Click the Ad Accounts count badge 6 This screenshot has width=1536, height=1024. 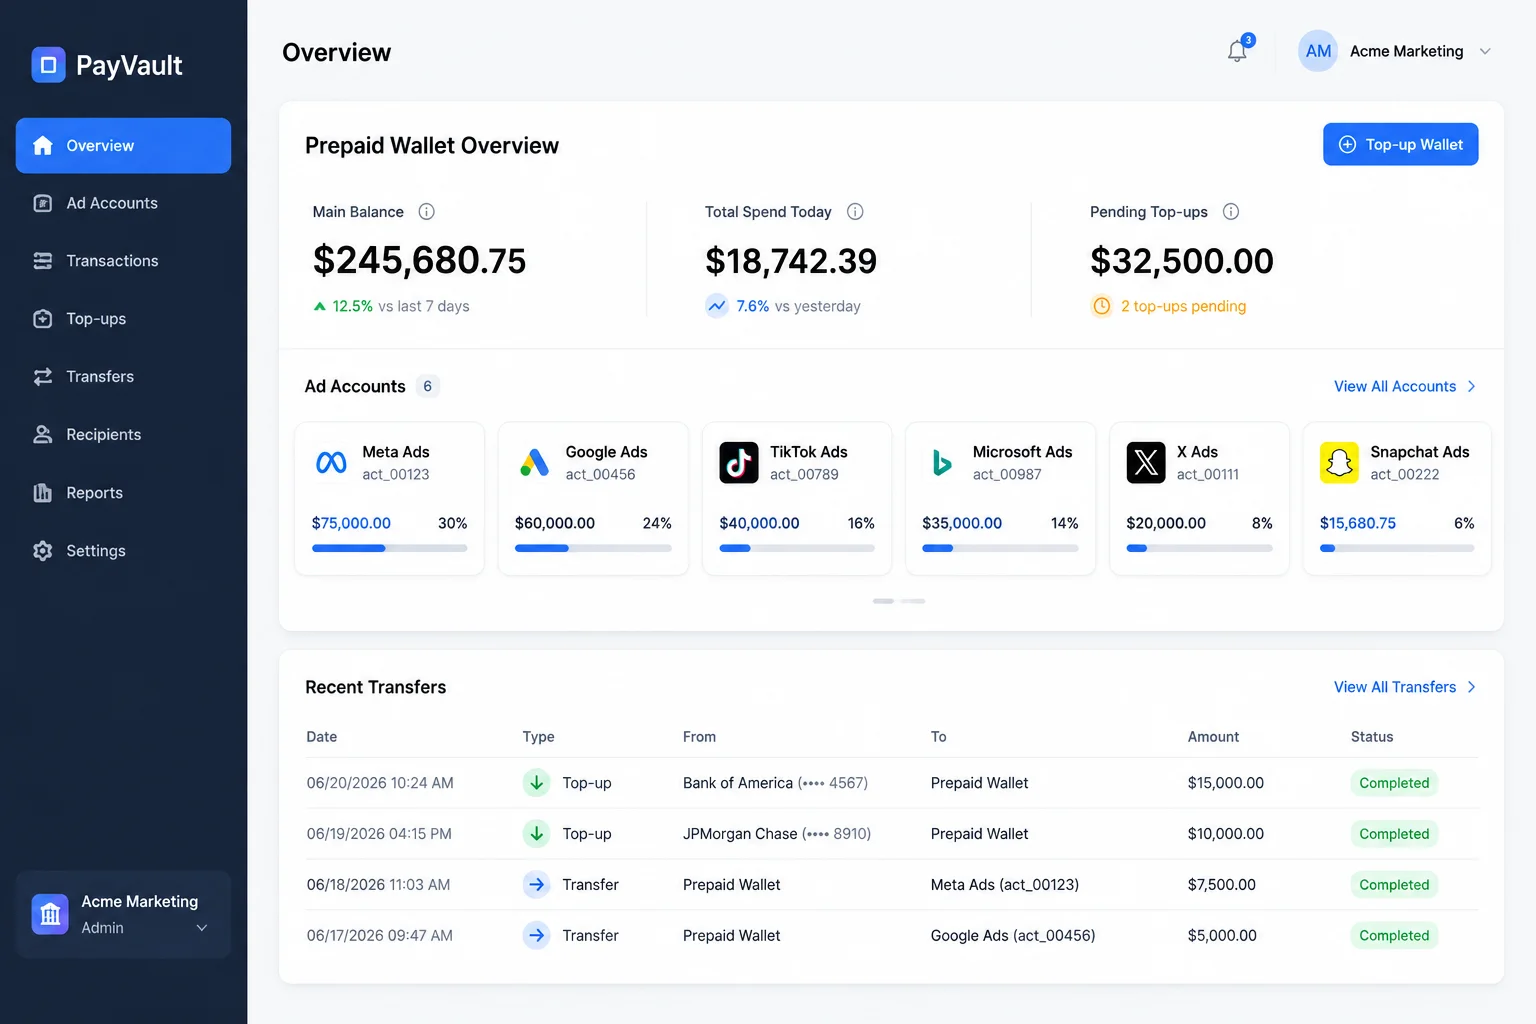pyautogui.click(x=427, y=387)
